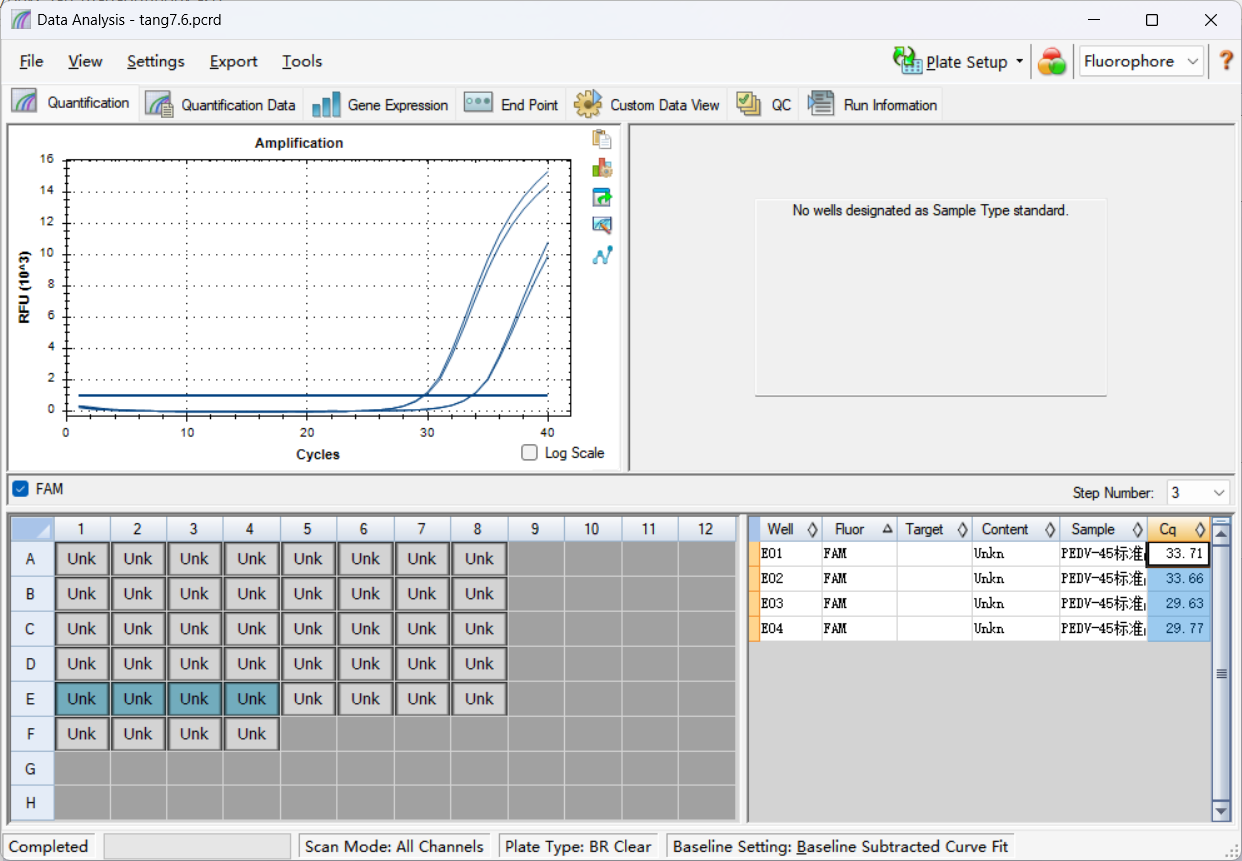1242x861 pixels.
Task: Toggle well F4 in plate grid
Action: [x=252, y=734]
